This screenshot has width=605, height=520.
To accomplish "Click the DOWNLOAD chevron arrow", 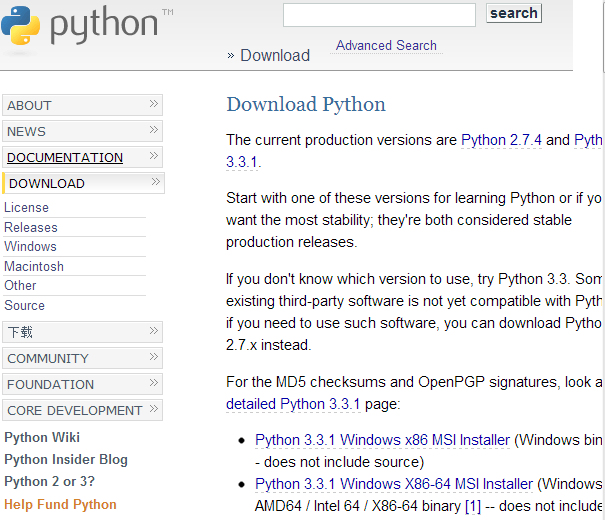I will pyautogui.click(x=155, y=181).
